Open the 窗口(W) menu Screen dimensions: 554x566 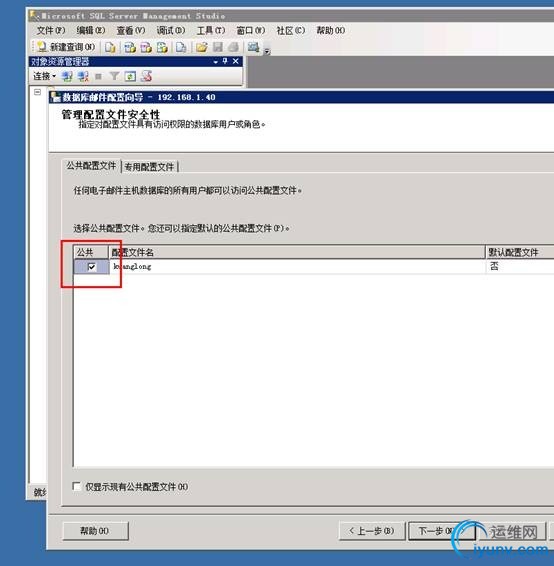pos(250,30)
